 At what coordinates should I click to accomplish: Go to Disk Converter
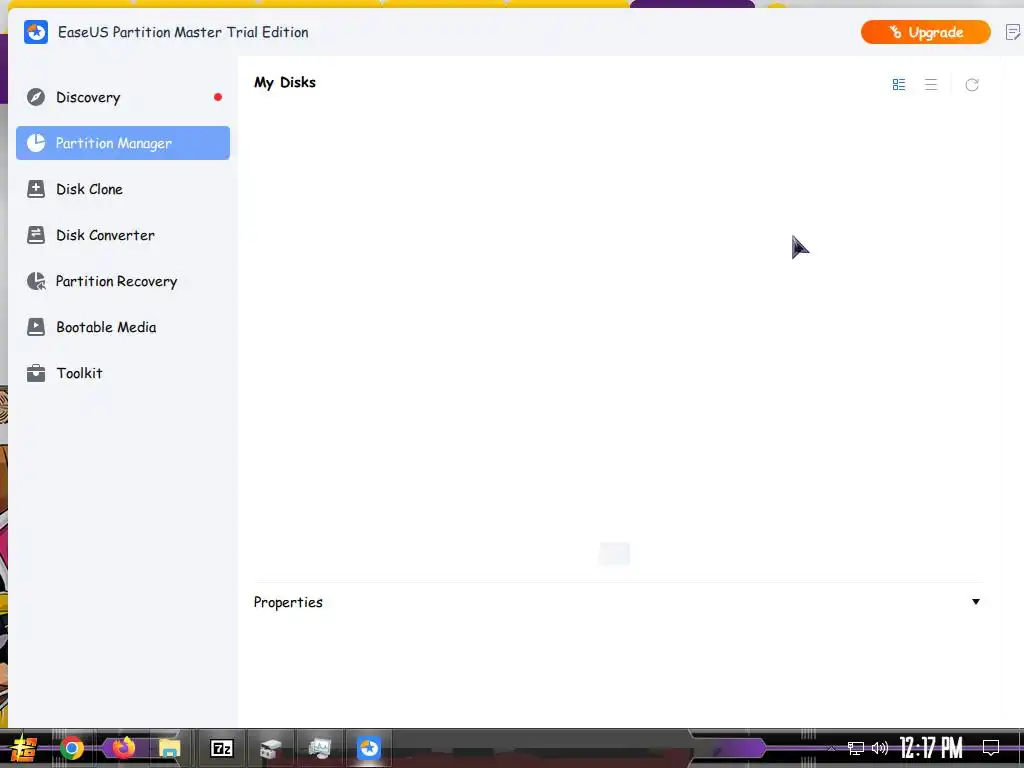(123, 235)
